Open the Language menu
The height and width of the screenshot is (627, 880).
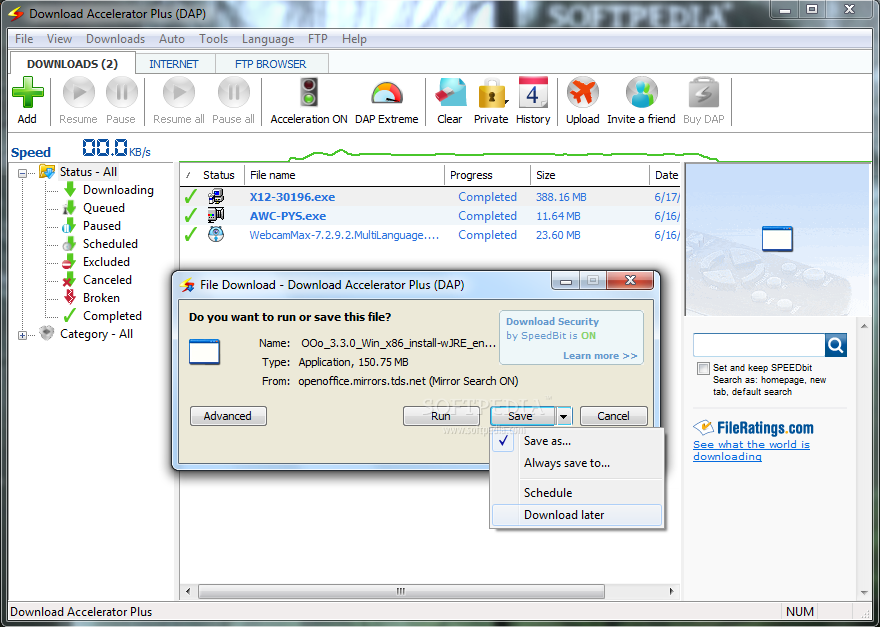coord(268,39)
